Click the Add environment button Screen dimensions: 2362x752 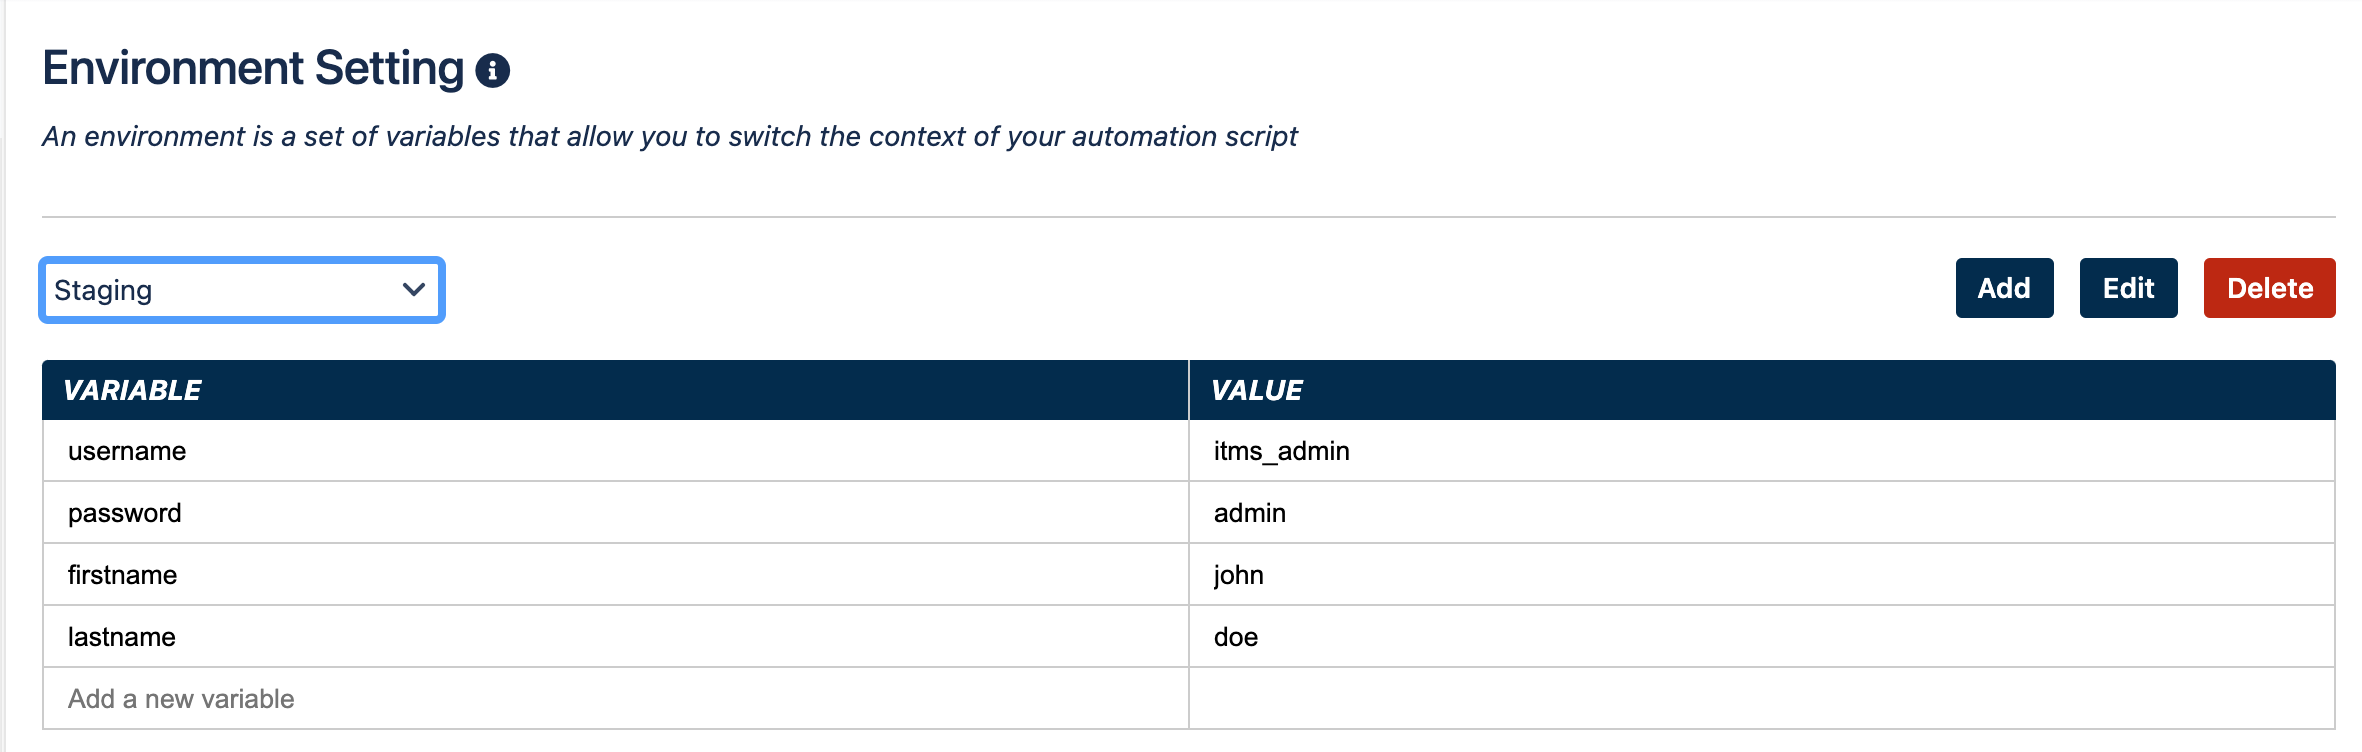(x=2004, y=288)
